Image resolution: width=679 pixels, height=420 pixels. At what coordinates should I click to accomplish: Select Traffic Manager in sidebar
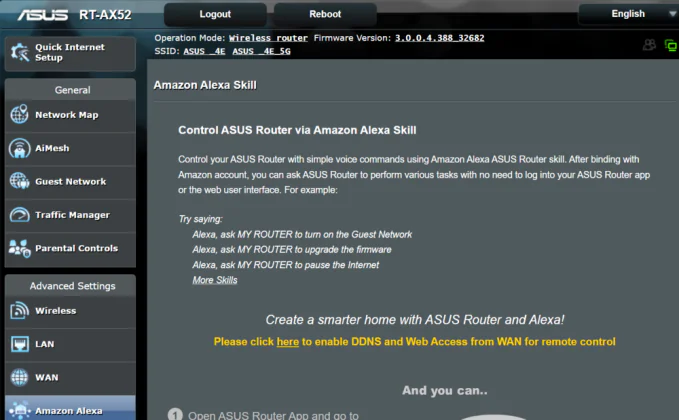(70, 215)
